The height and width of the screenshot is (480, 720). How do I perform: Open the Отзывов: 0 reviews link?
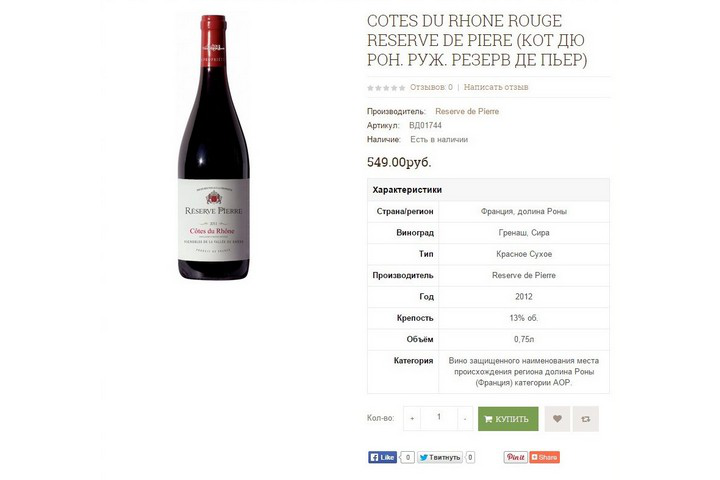point(431,87)
